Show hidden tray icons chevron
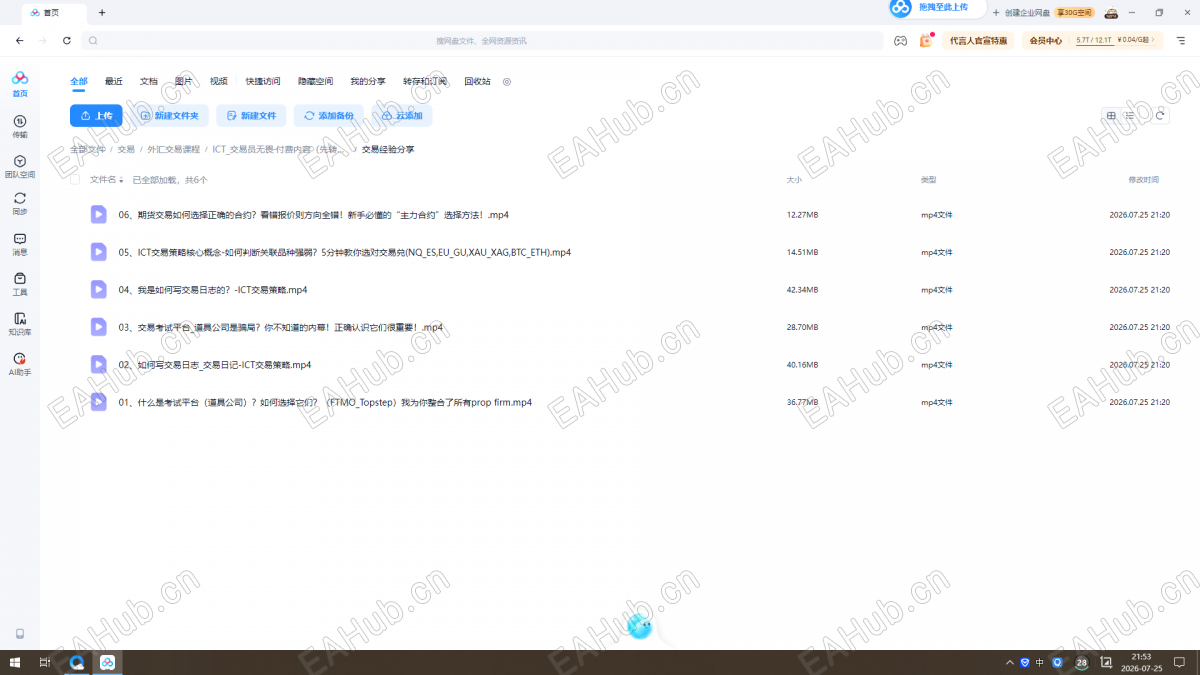The height and width of the screenshot is (675, 1200). click(1008, 663)
